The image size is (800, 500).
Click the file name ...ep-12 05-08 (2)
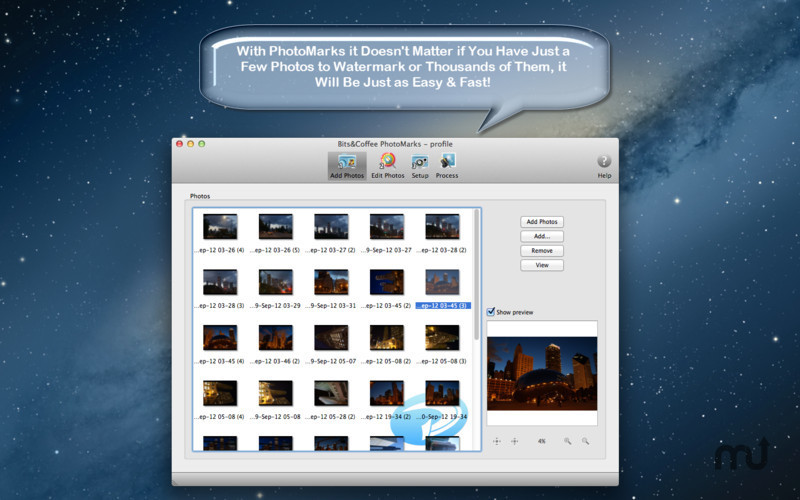pyautogui.click(x=387, y=361)
